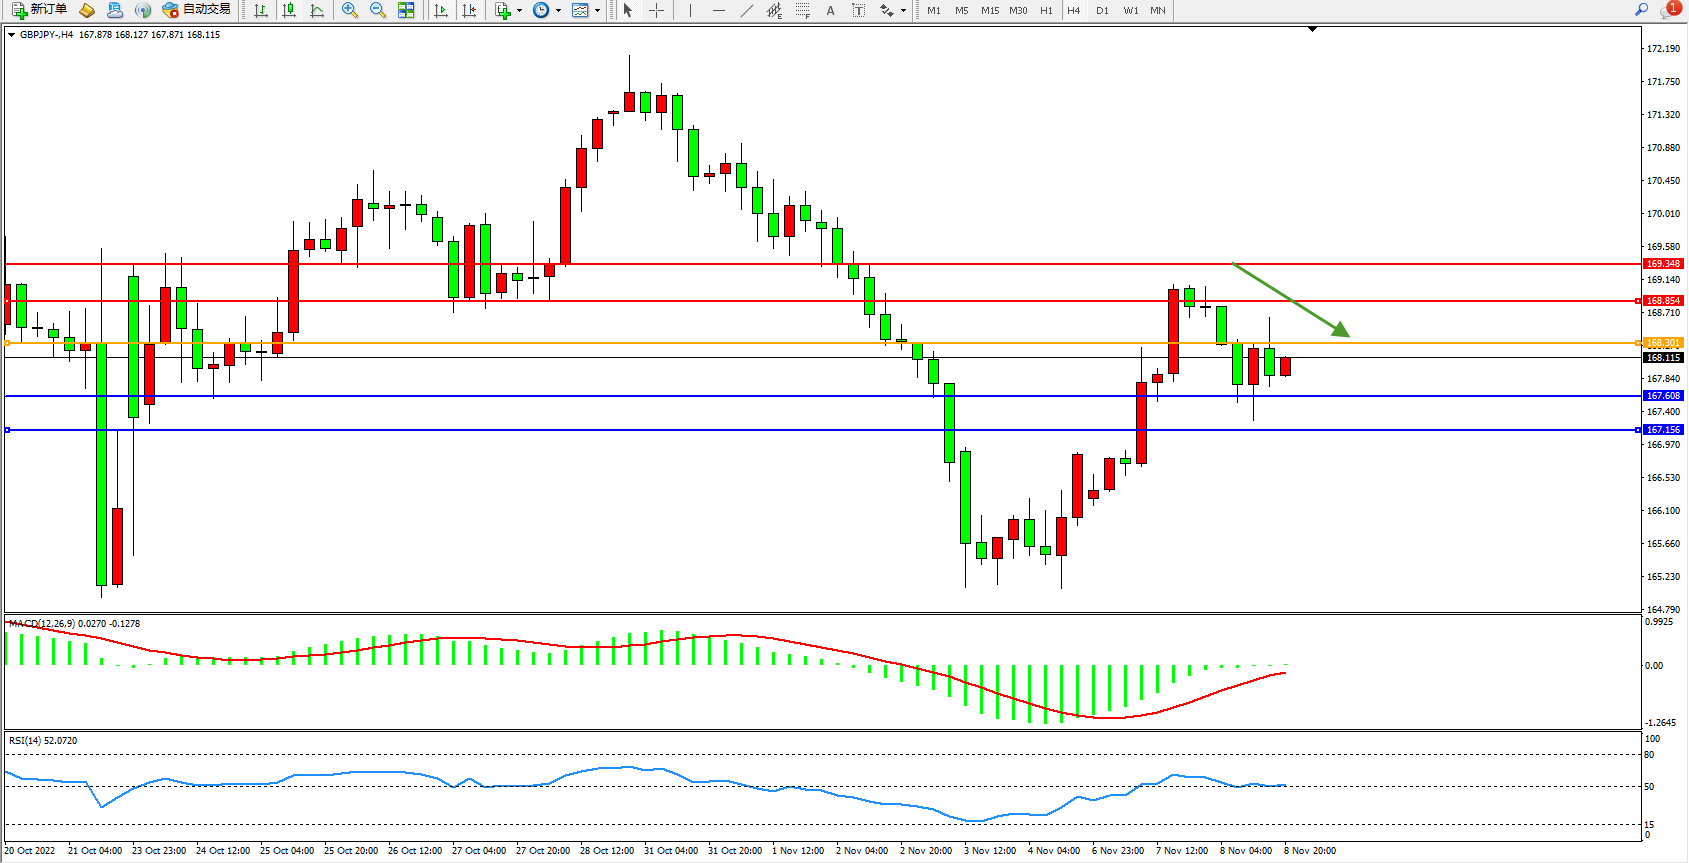Screen dimensions: 1689x863
Task: Tile chart windows with grid icon
Action: [406, 10]
